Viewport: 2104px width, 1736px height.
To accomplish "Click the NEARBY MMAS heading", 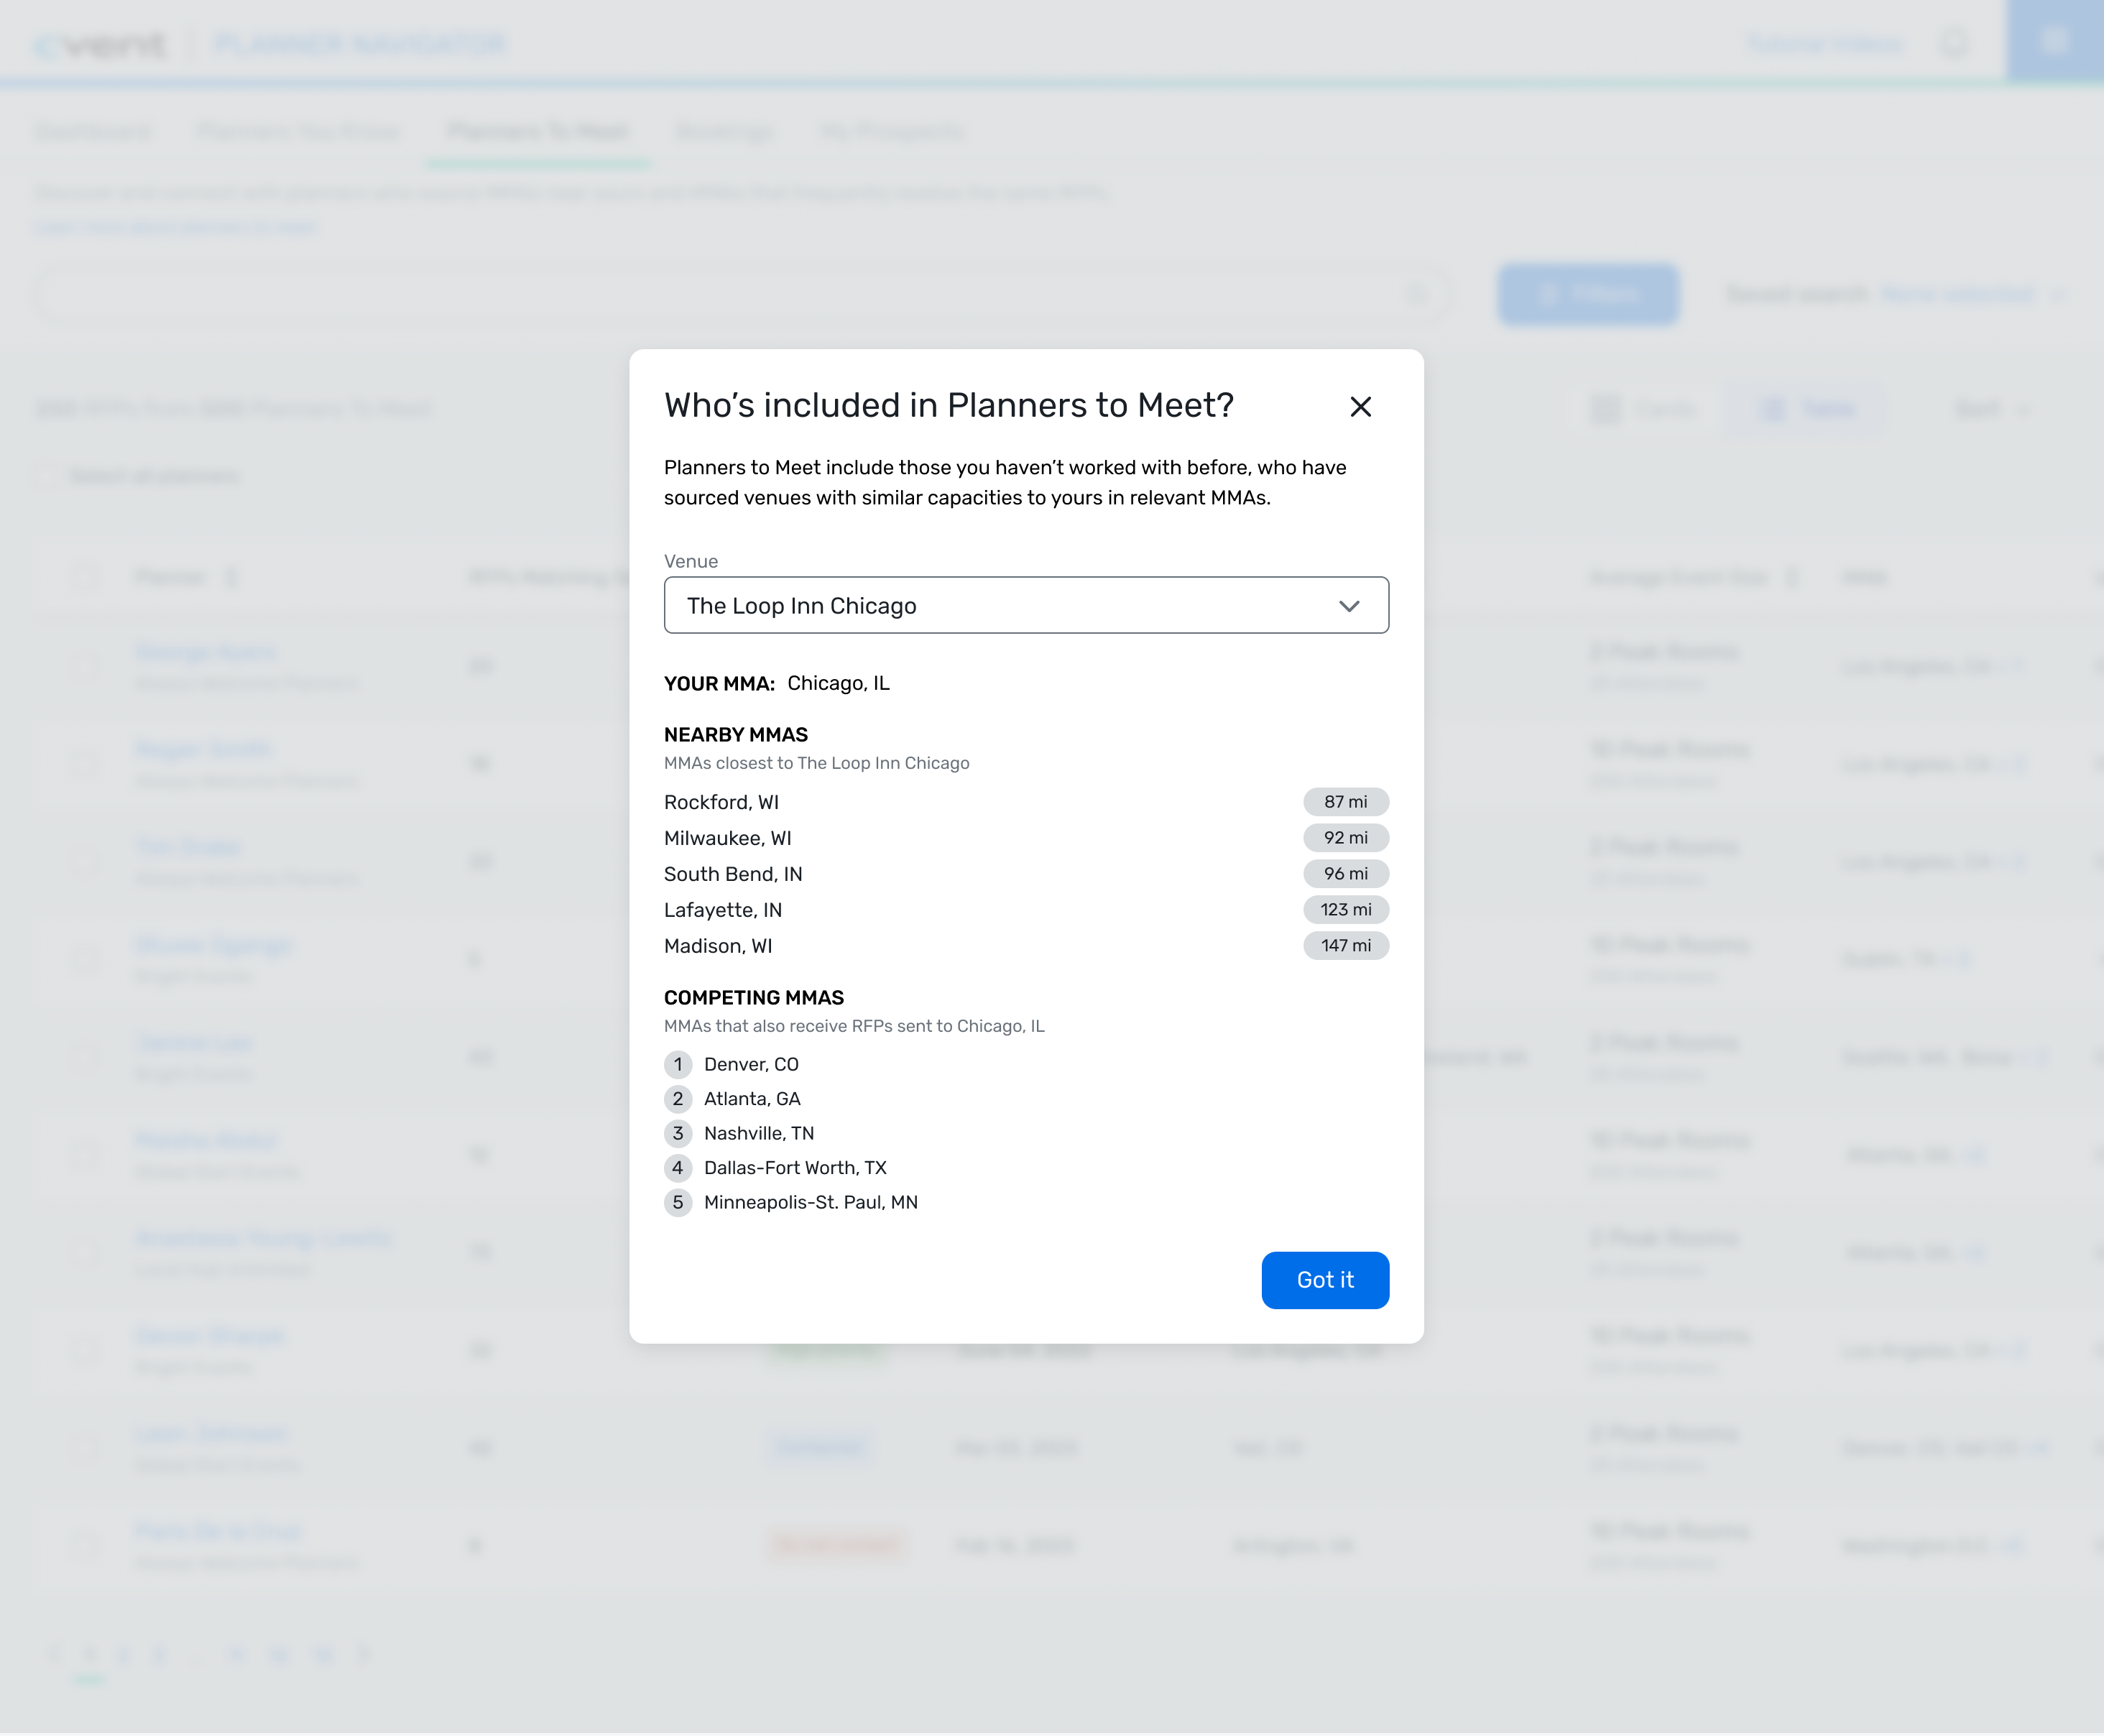I will tap(736, 735).
